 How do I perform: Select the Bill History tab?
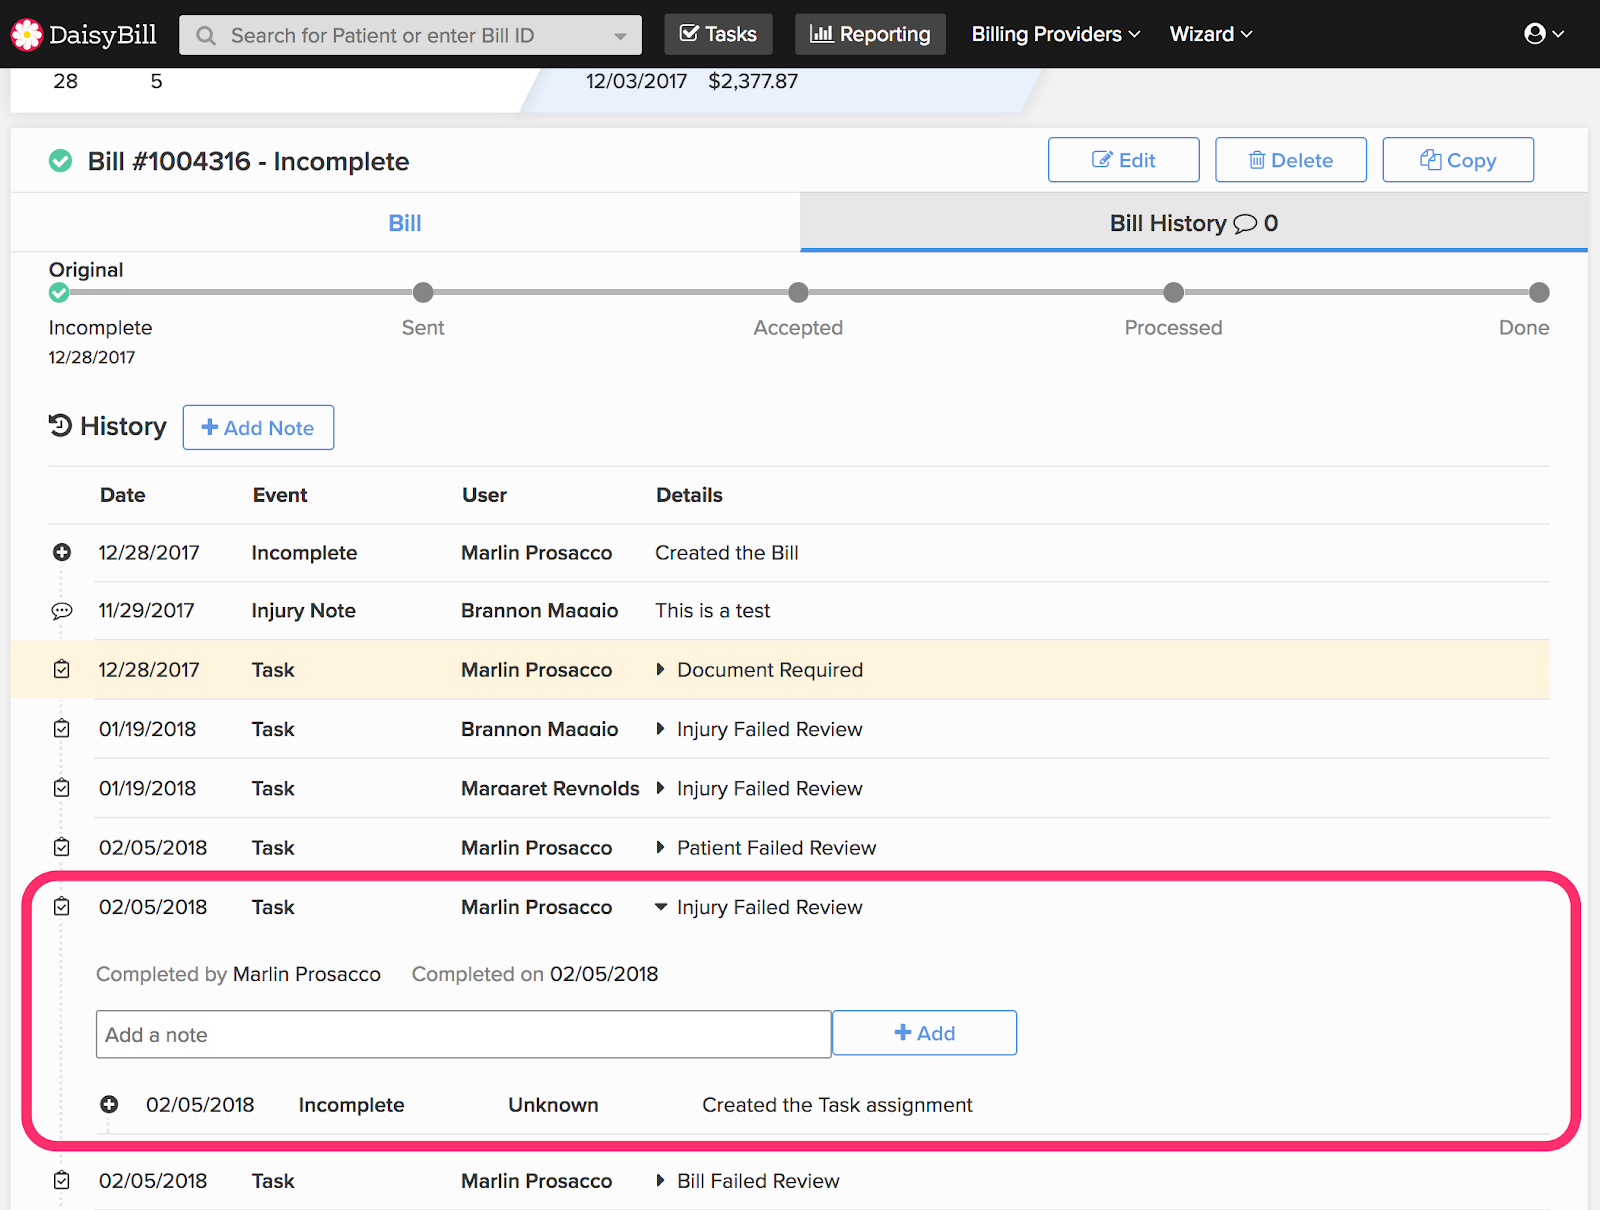1193,223
